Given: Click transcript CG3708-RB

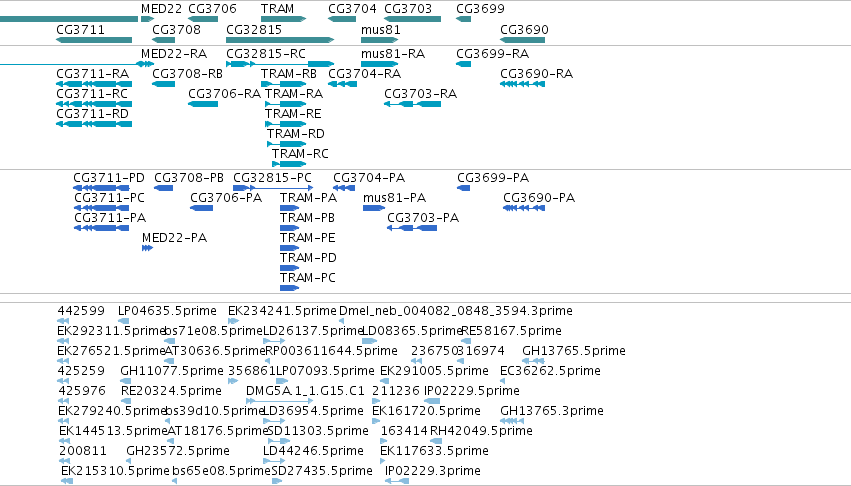Looking at the screenshot, I should click(x=188, y=74).
